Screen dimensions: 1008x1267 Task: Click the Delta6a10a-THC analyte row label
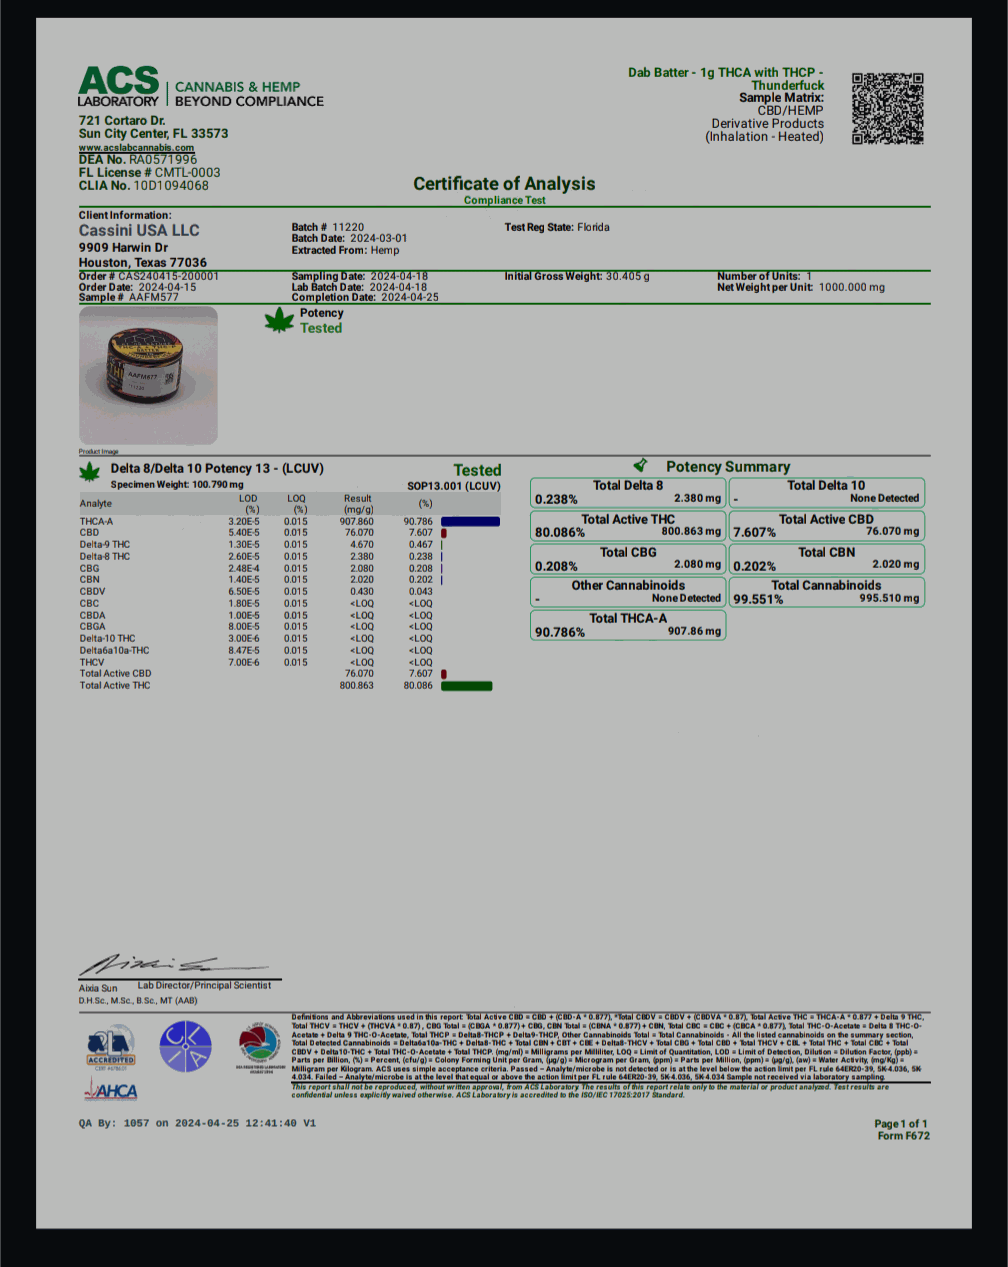[x=115, y=650]
